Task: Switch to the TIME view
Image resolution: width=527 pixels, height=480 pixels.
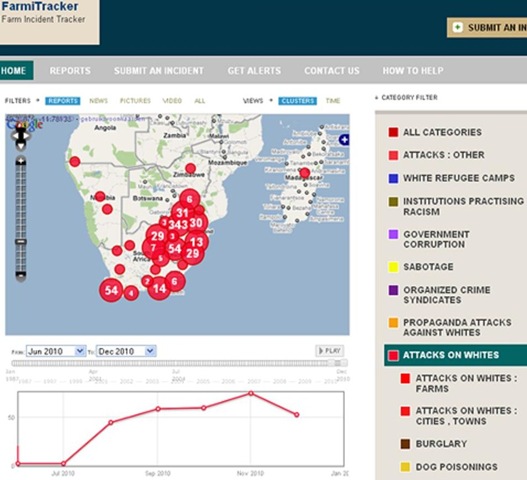Action: 333,101
